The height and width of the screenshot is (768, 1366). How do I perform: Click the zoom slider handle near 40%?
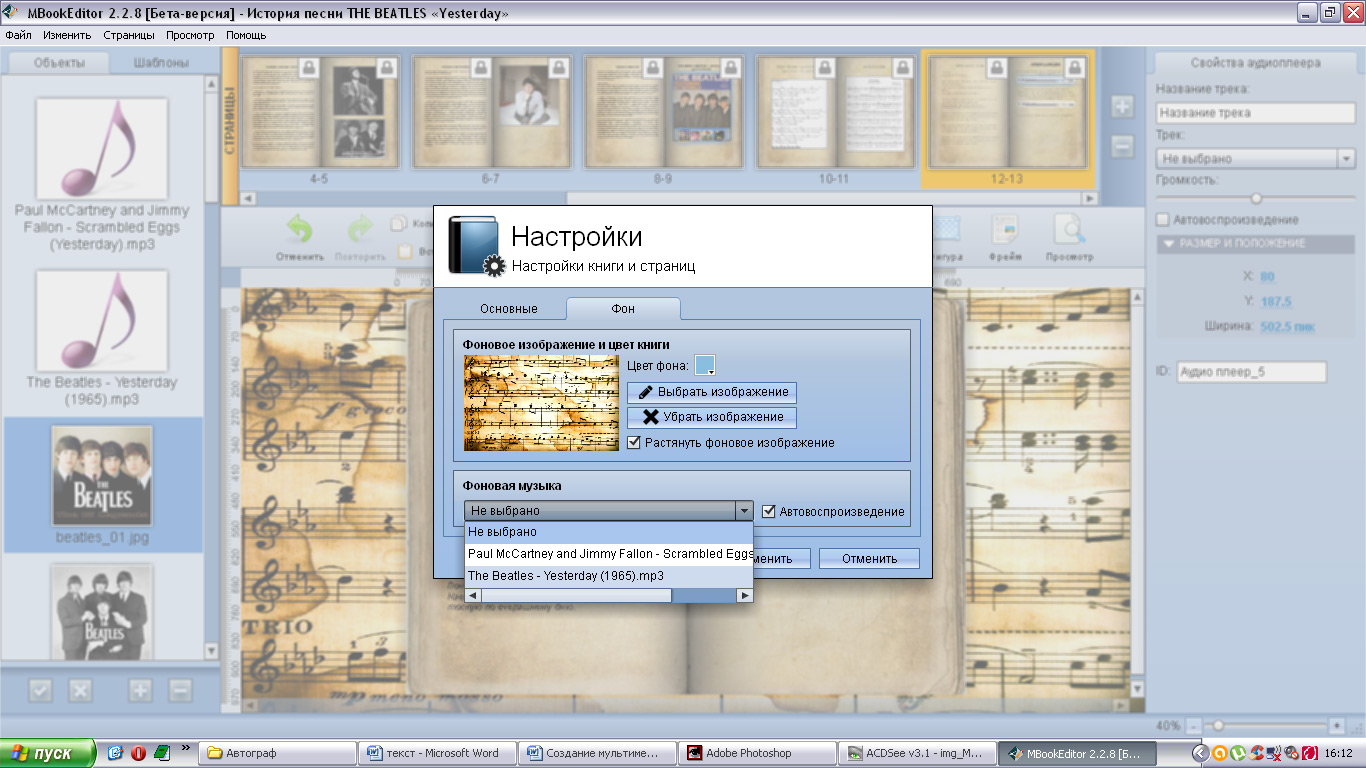coord(1218,726)
